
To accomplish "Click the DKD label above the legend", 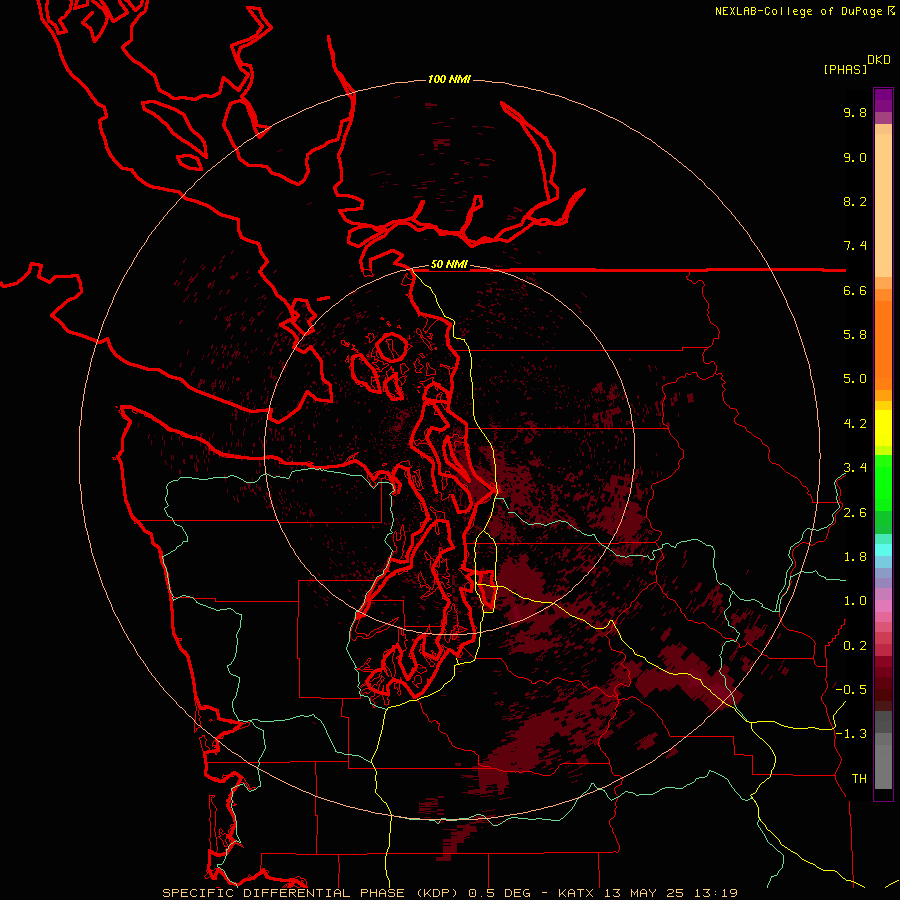I will pos(878,60).
